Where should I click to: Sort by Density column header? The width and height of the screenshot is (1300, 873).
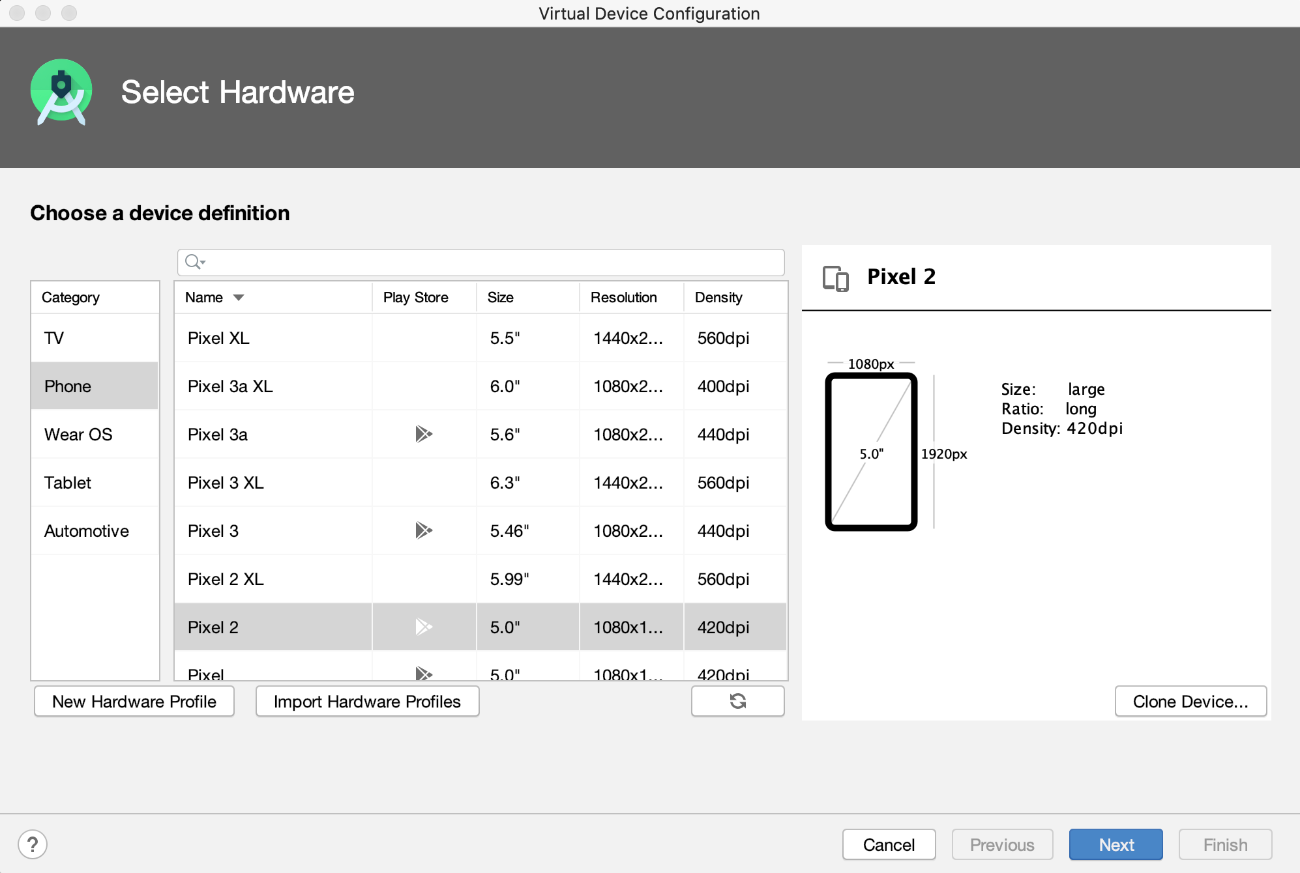[x=735, y=297]
